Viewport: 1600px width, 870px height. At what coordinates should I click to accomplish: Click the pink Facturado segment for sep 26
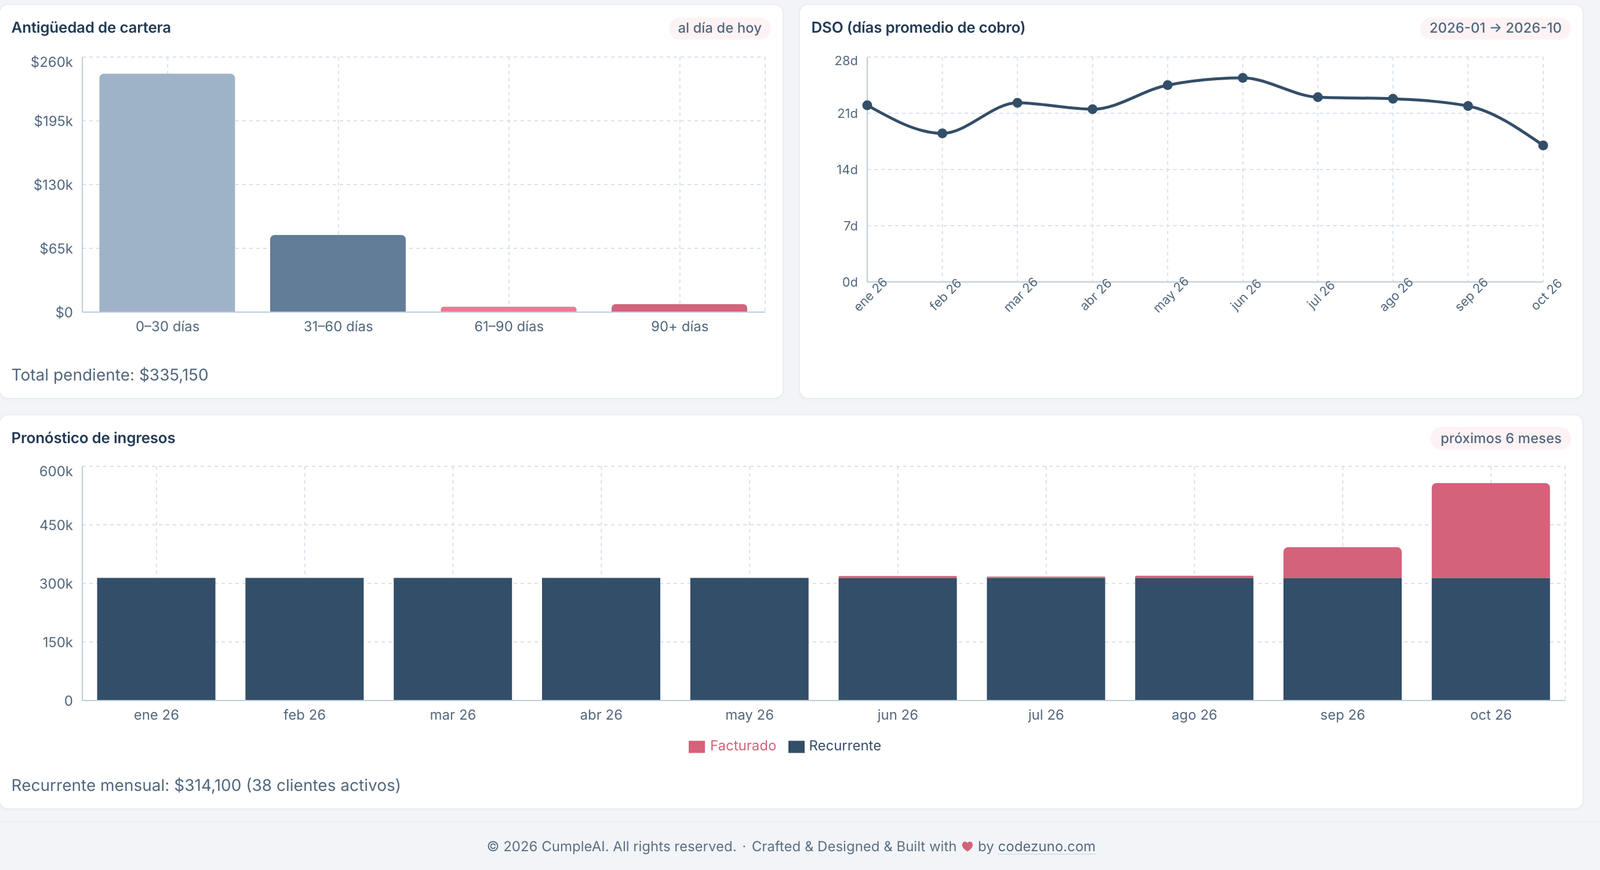(x=1342, y=563)
